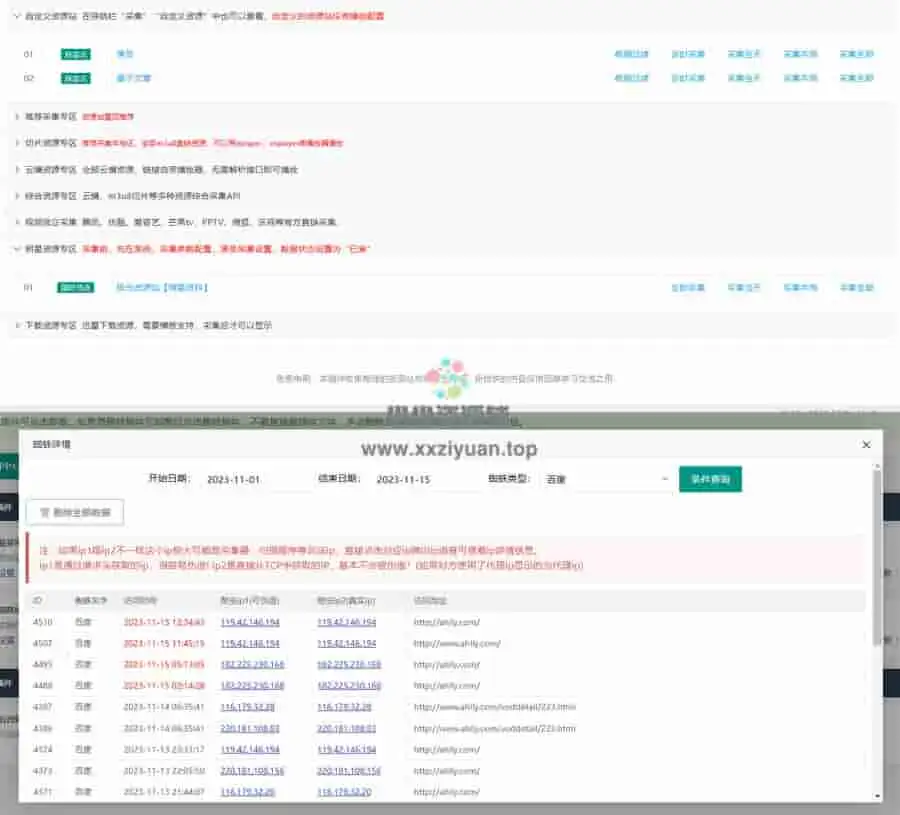The image size is (900, 815).
Task: Click IP 220.181.108.83 in record 4386
Action: coord(252,728)
